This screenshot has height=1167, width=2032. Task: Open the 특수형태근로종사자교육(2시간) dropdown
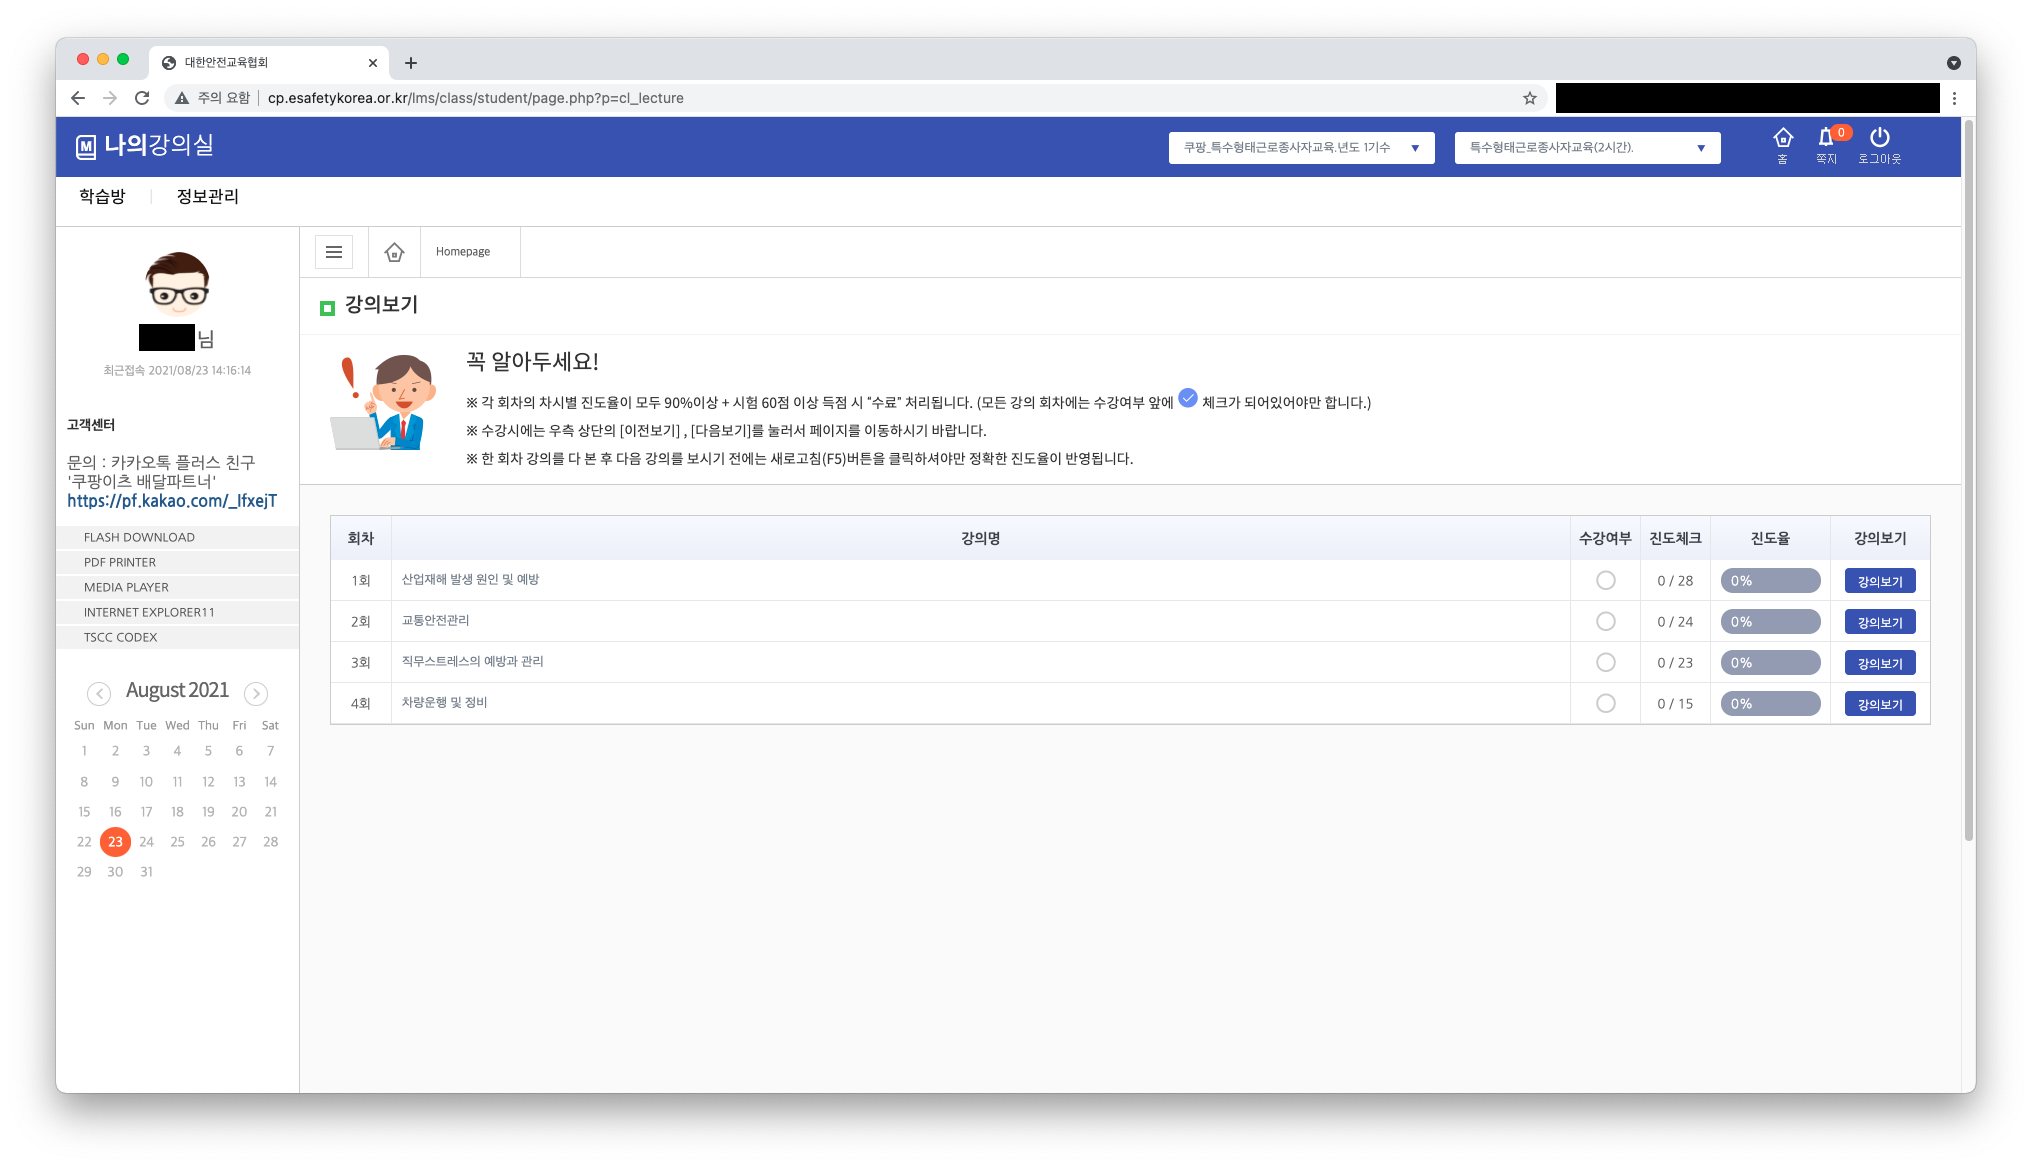click(x=1587, y=148)
